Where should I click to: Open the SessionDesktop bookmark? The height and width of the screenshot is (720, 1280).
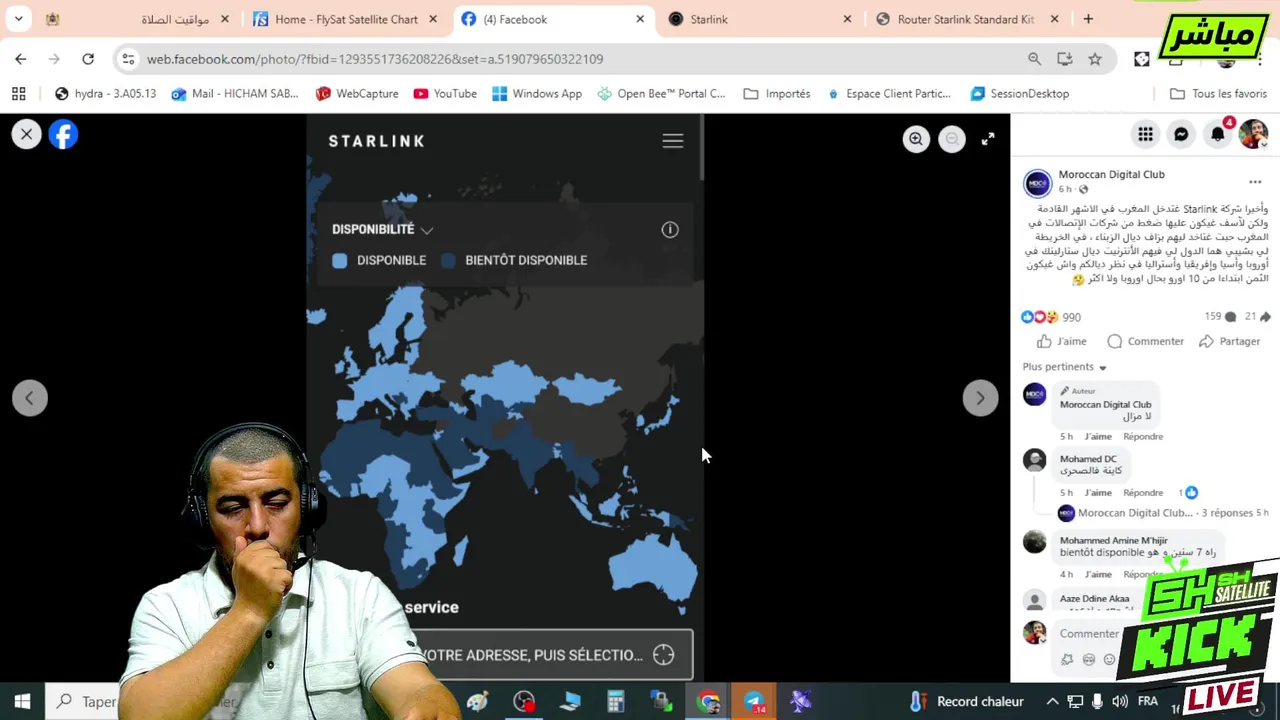(1019, 94)
